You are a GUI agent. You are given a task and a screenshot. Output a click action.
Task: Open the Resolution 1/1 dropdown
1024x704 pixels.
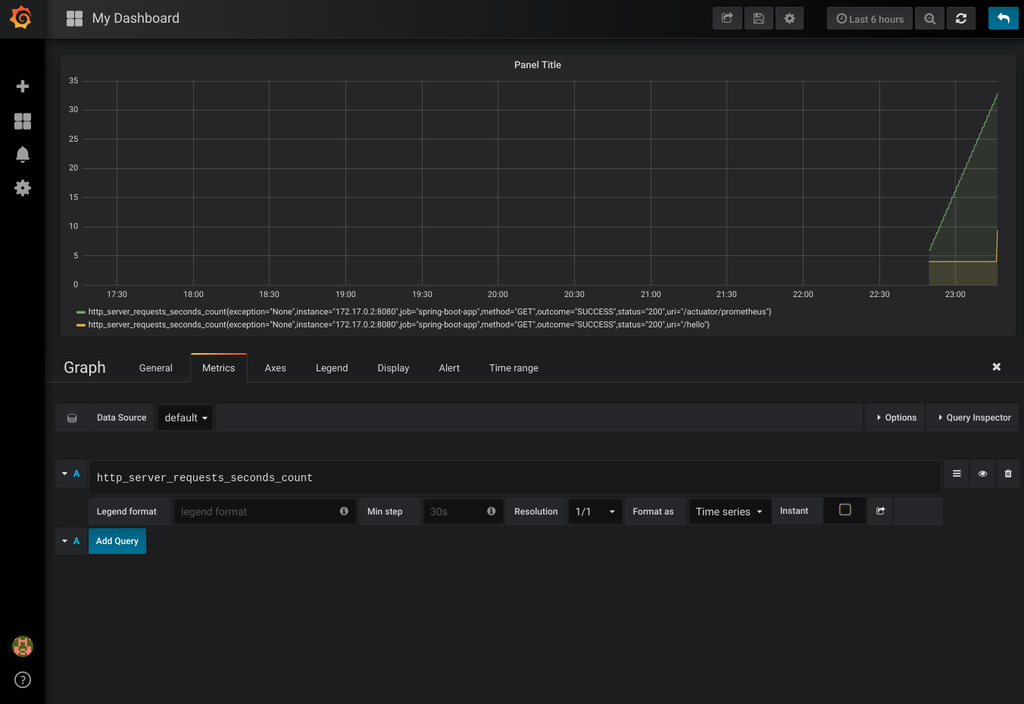(x=595, y=512)
